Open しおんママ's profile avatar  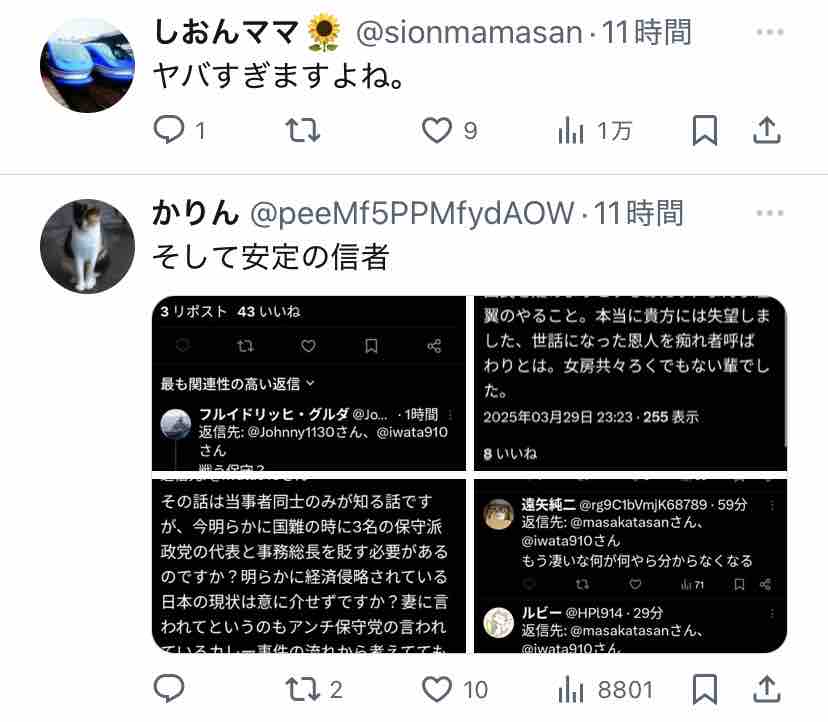pyautogui.click(x=87, y=65)
